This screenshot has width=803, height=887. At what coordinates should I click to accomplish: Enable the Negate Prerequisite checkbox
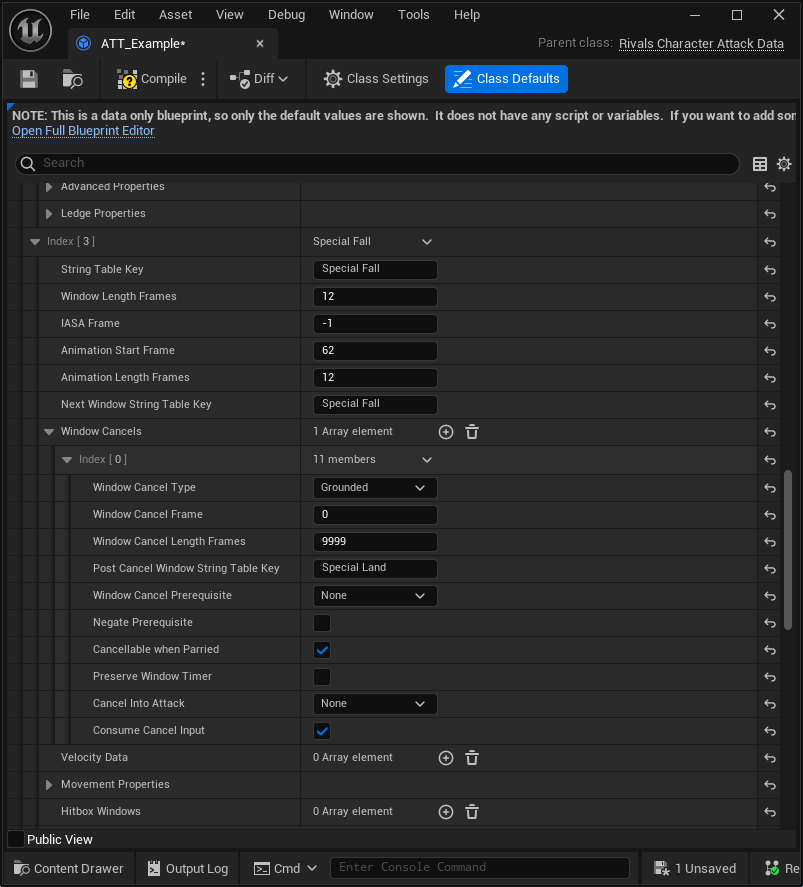(x=322, y=623)
